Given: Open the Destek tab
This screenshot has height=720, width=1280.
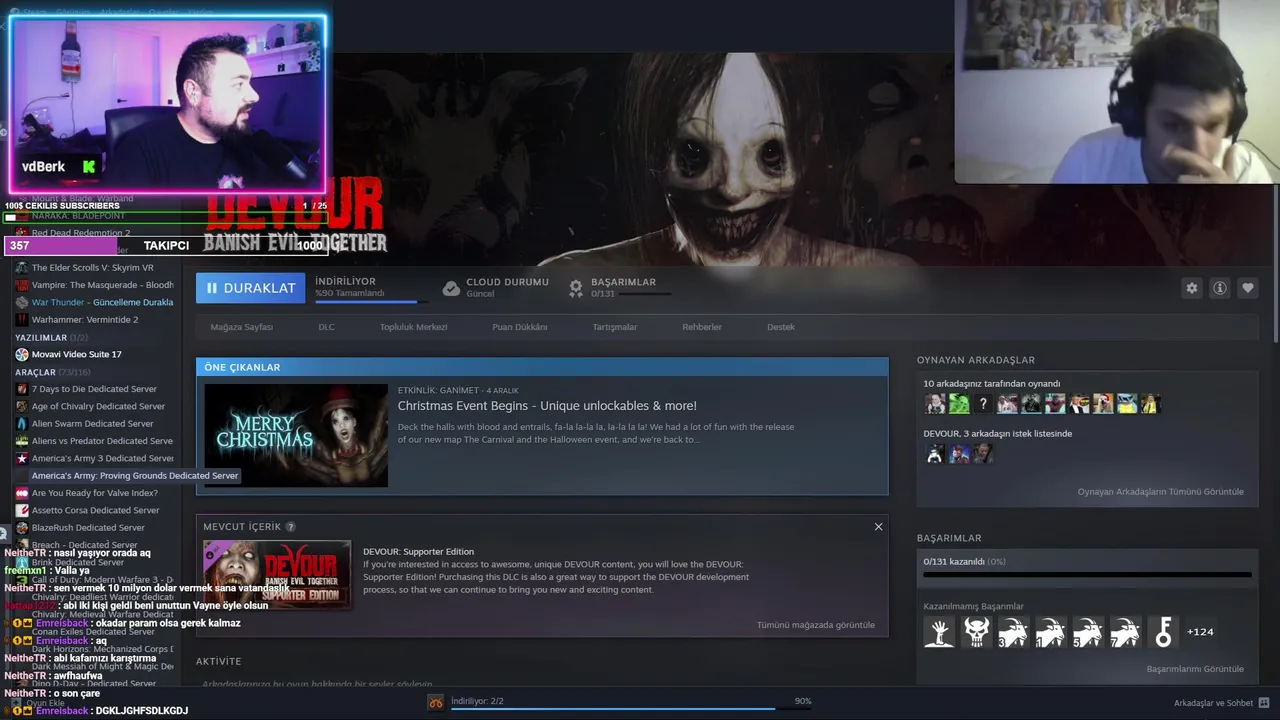Looking at the screenshot, I should click(781, 327).
